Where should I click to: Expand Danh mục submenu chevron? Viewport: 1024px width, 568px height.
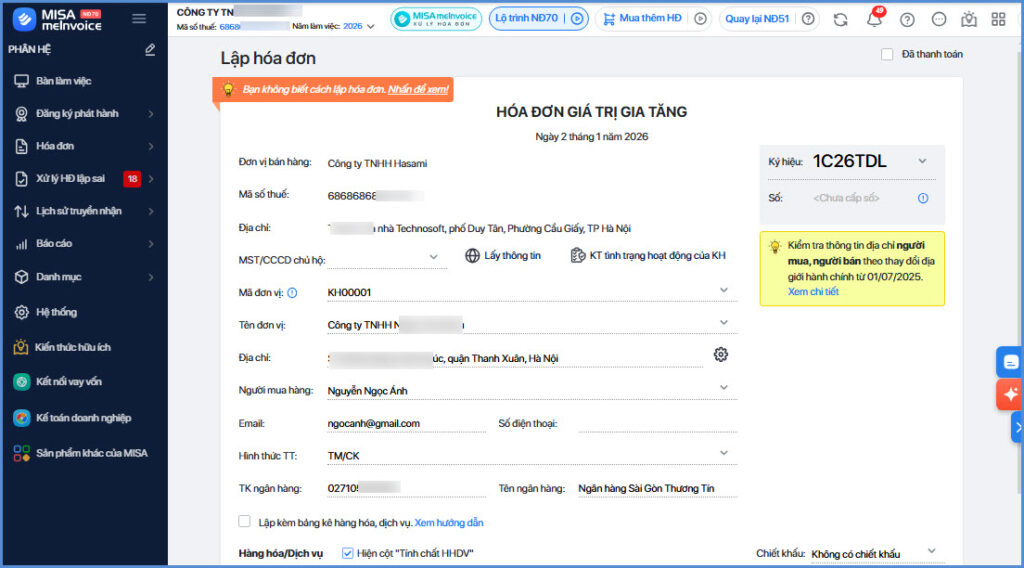click(x=151, y=277)
